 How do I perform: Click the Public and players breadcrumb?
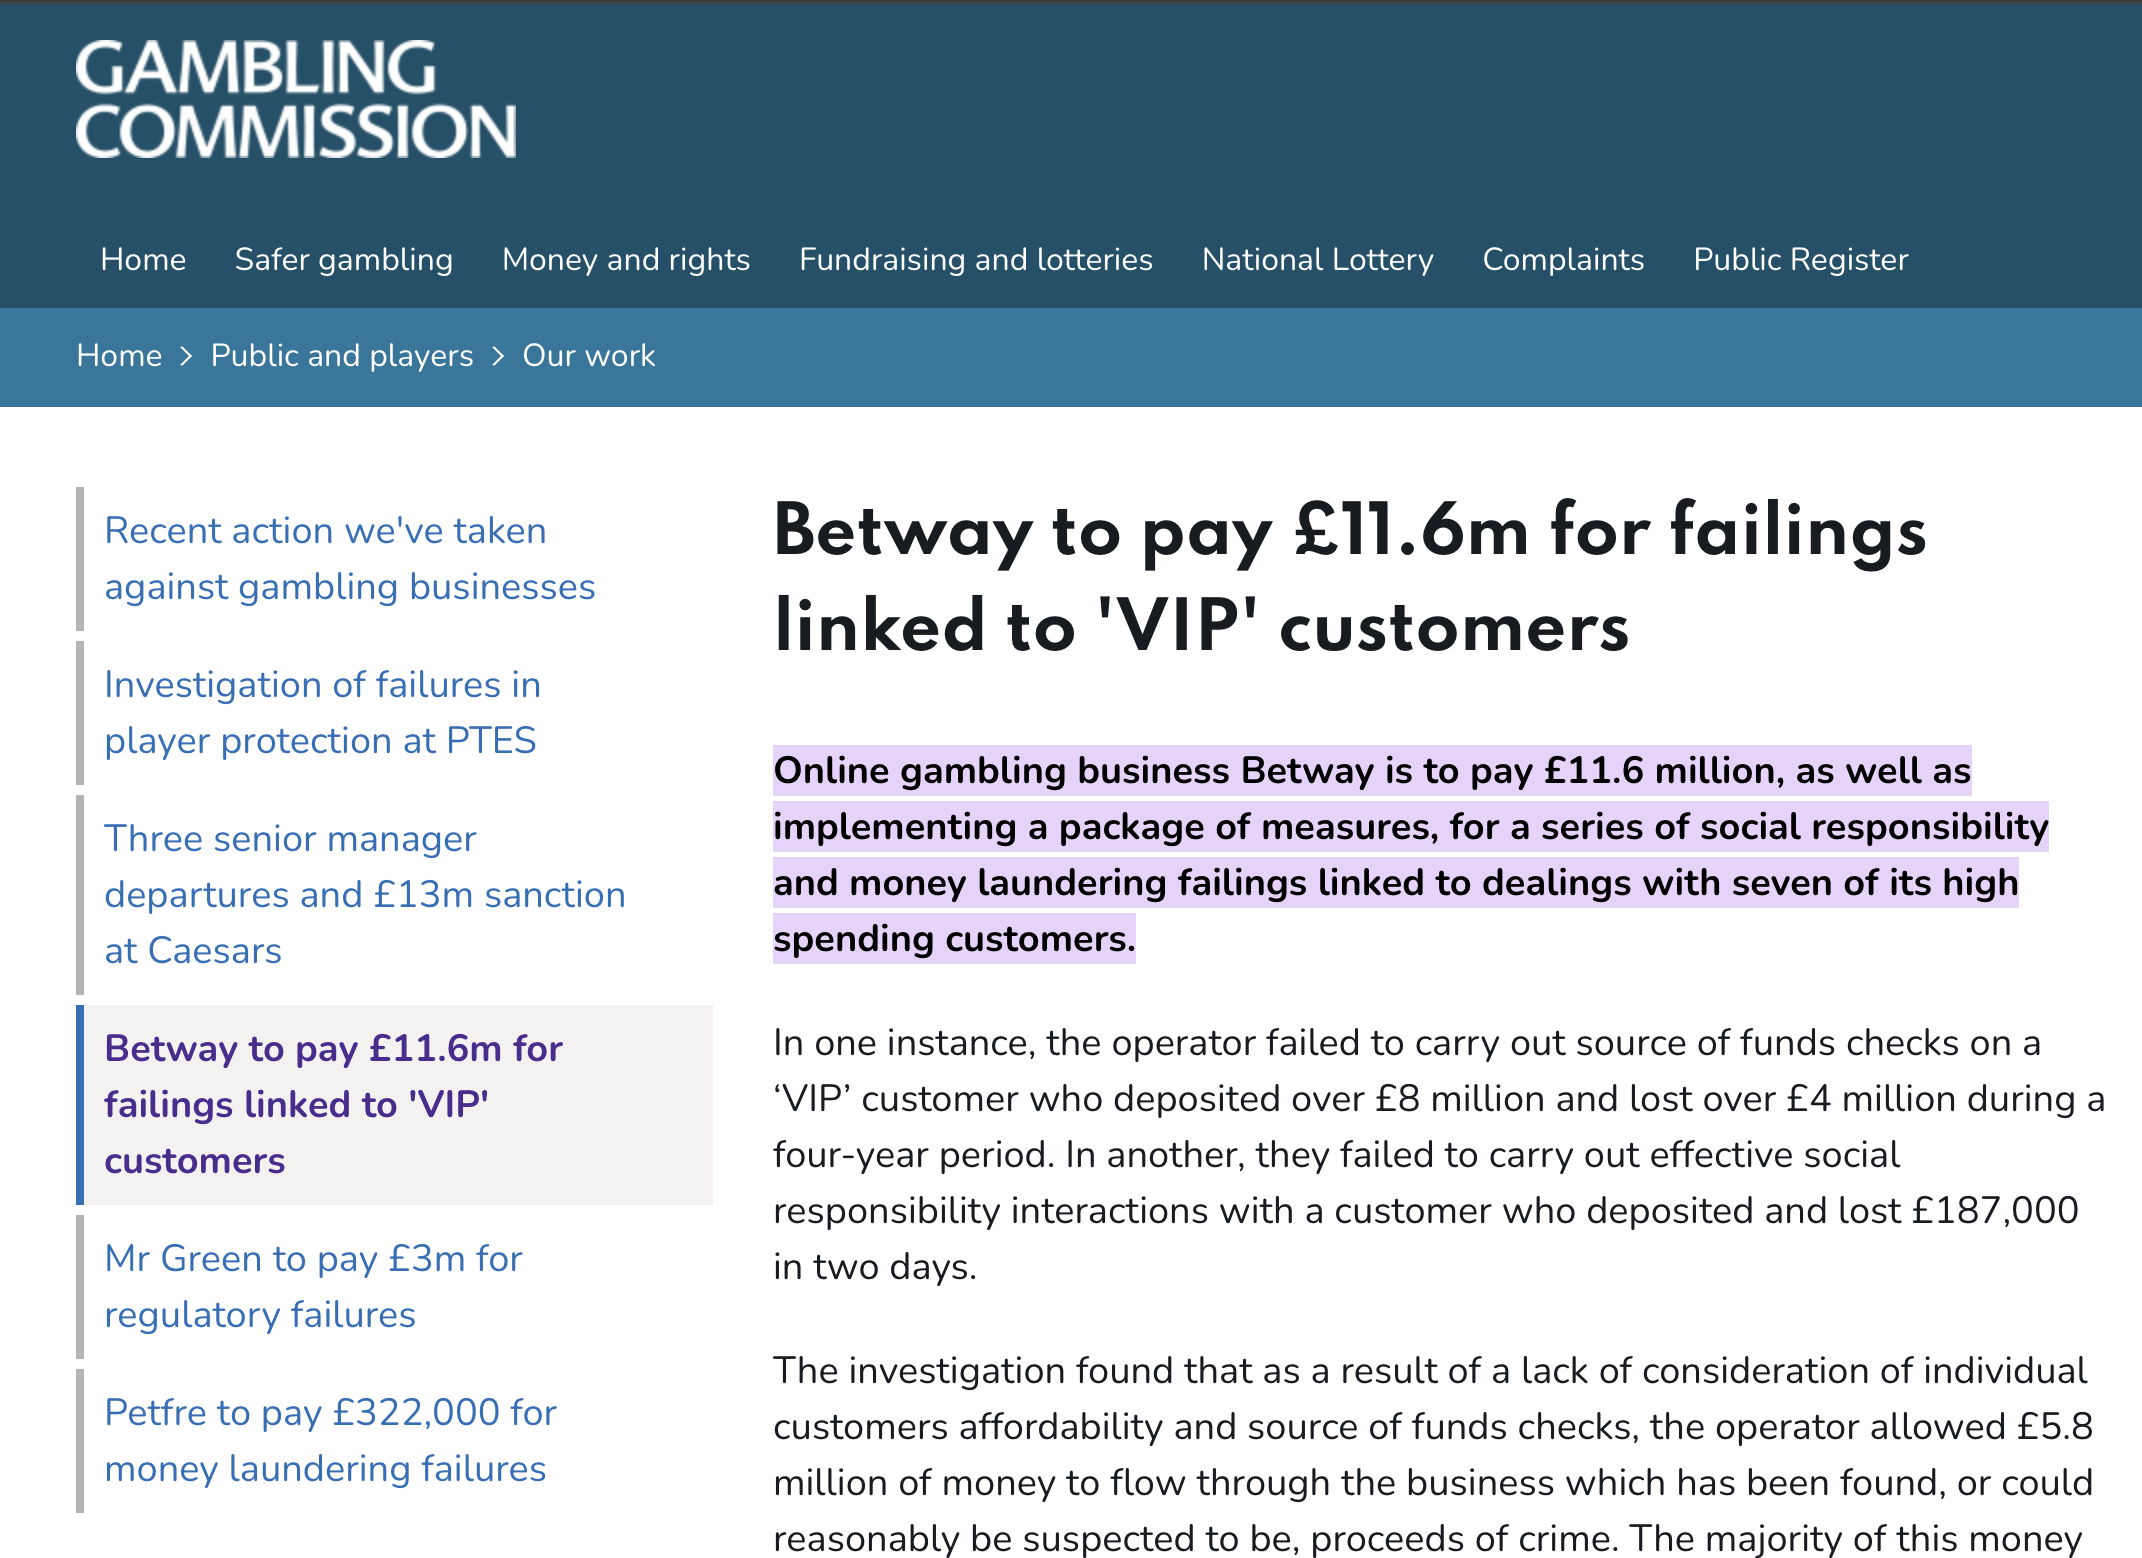(x=342, y=355)
